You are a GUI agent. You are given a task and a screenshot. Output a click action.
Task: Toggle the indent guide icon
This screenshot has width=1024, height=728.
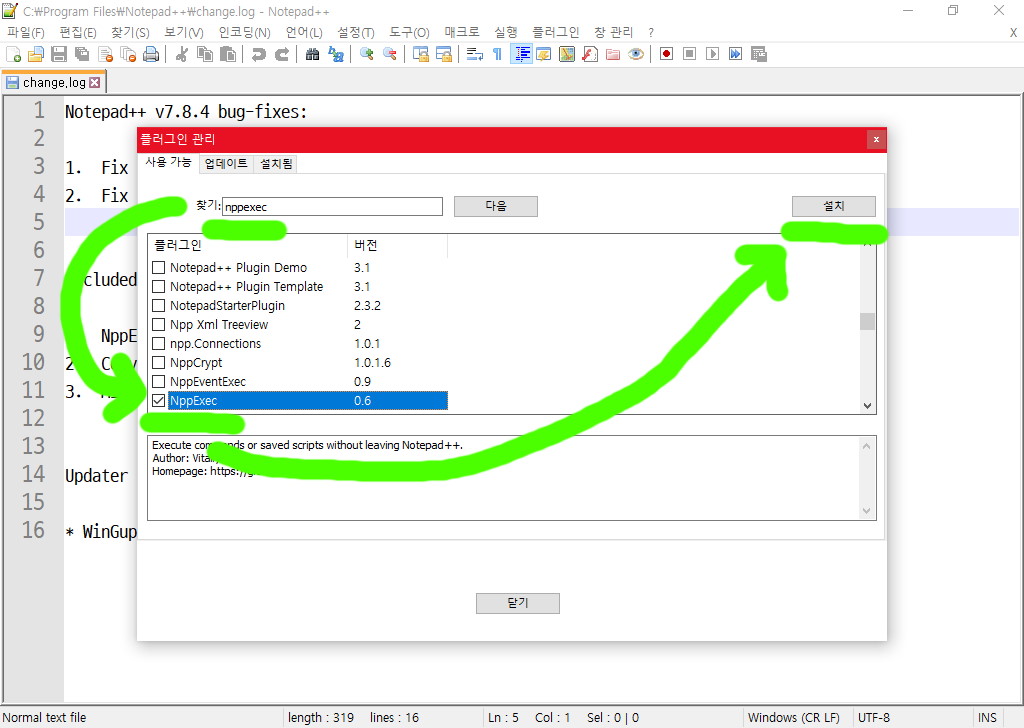coord(521,54)
